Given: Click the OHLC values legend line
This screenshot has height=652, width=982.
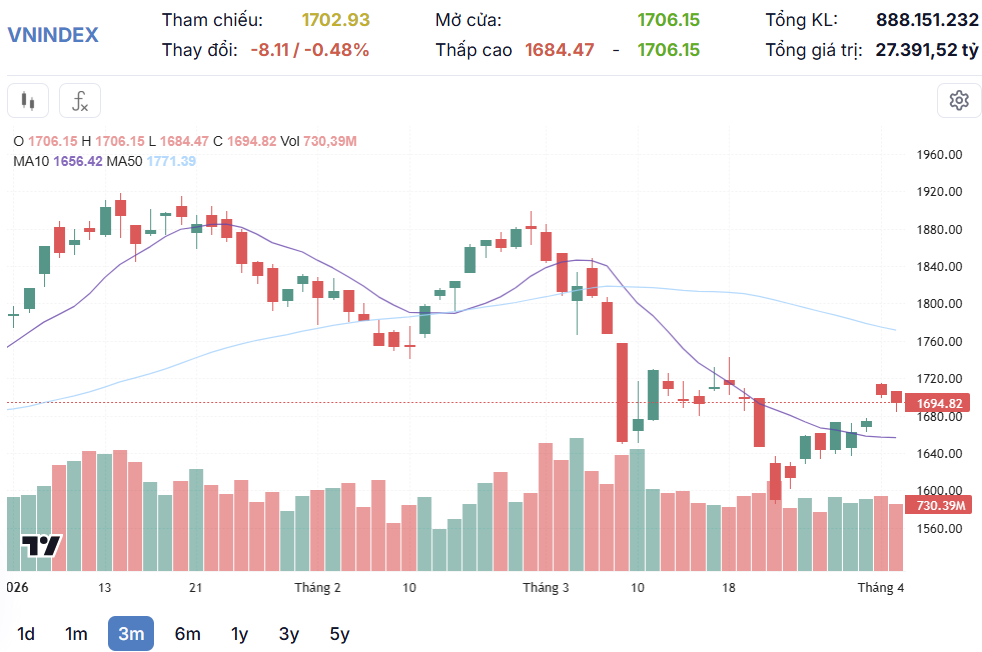Looking at the screenshot, I should tap(185, 142).
